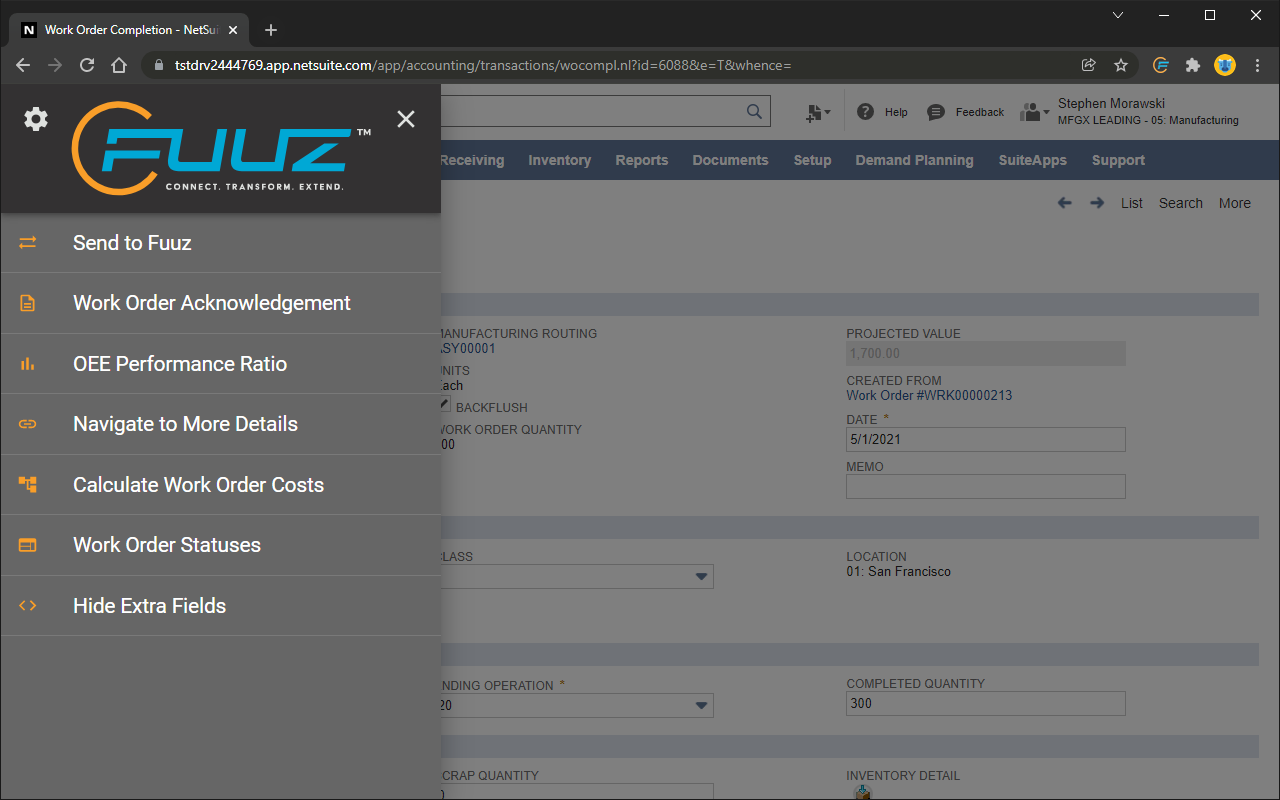Open the OEE Performance Ratio chart icon
This screenshot has height=800, width=1280.
tap(27, 363)
